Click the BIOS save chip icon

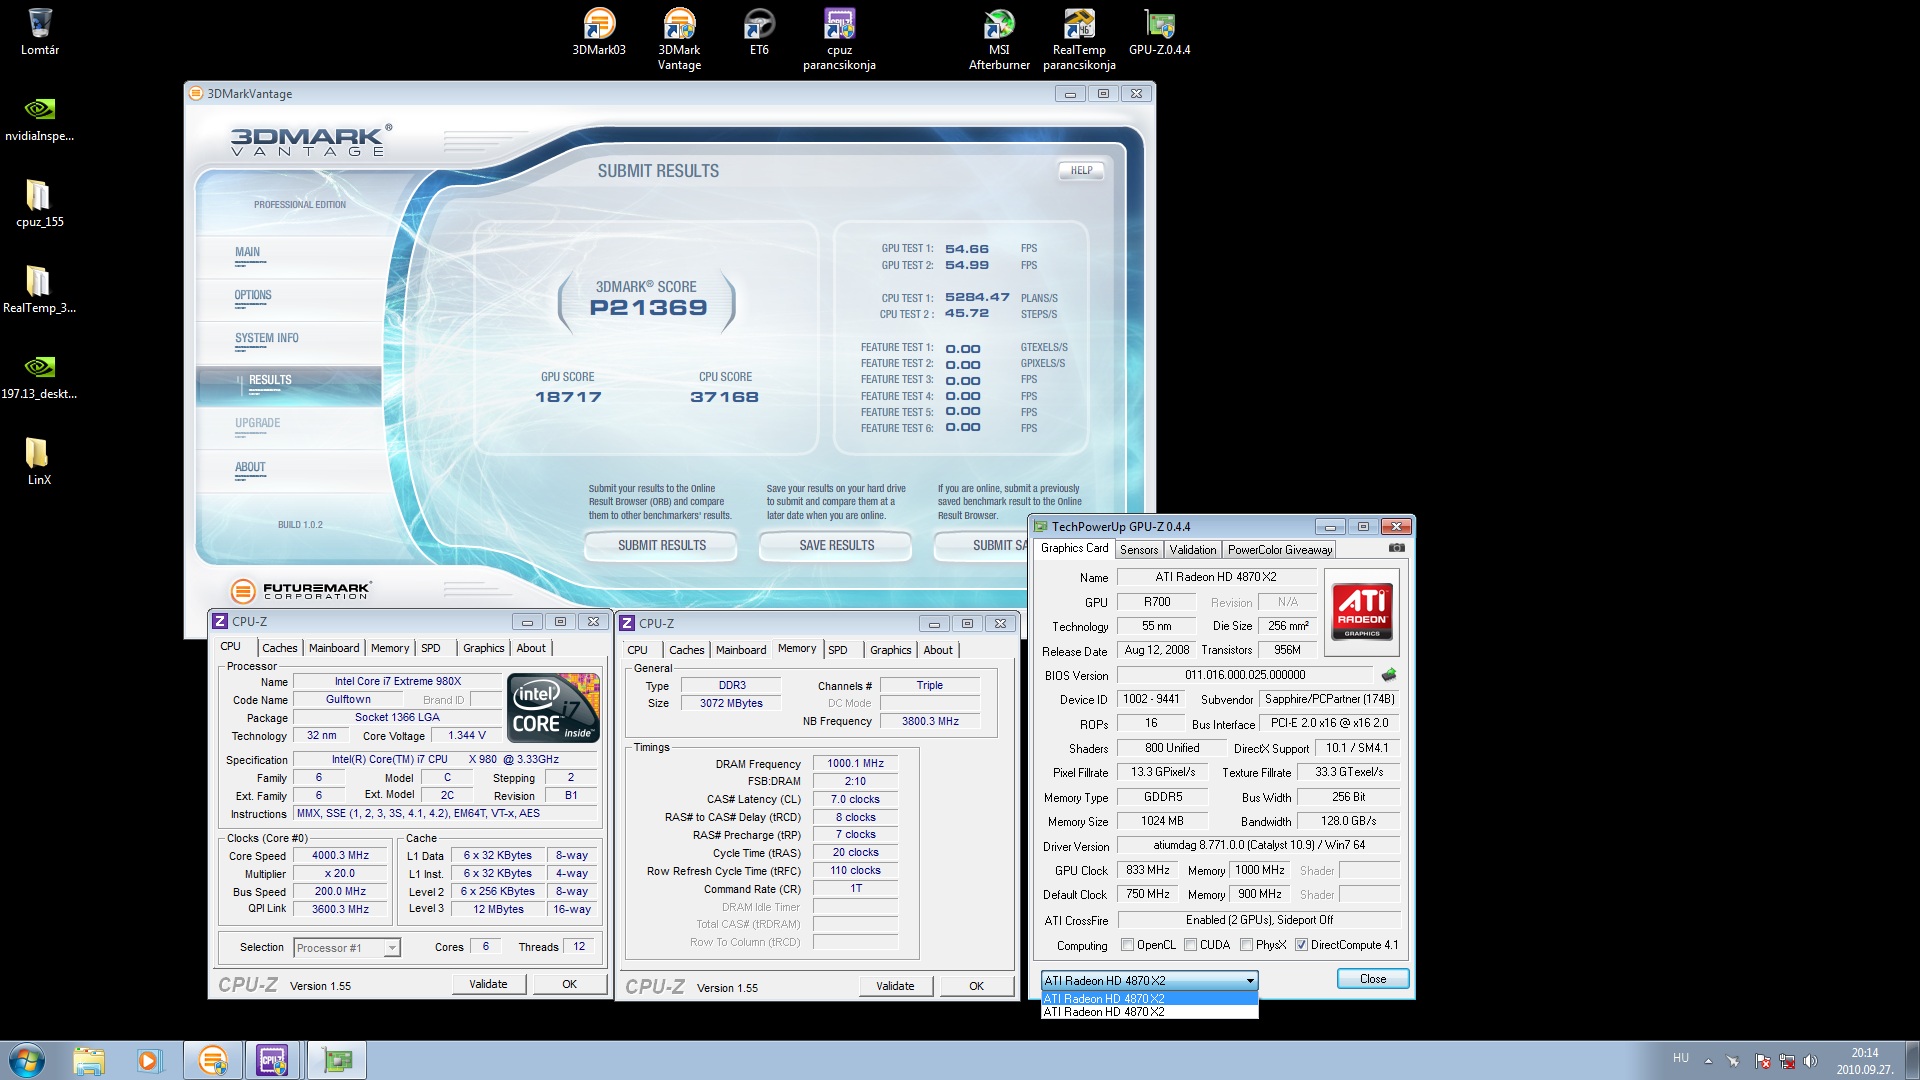[x=1388, y=675]
